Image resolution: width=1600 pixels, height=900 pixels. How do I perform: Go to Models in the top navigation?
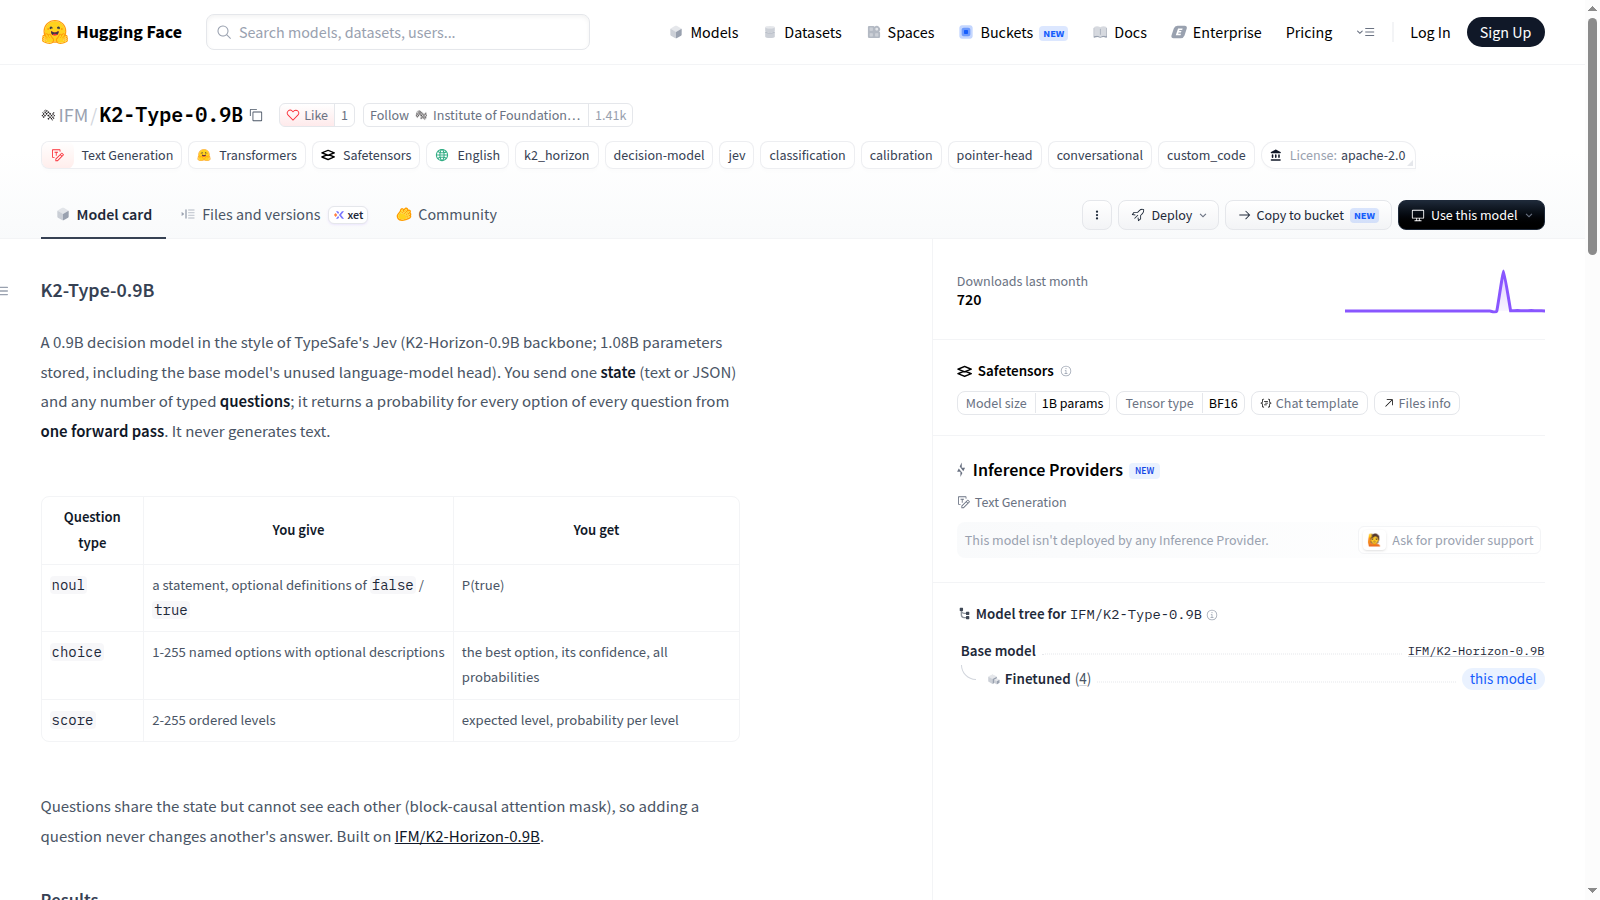(704, 32)
